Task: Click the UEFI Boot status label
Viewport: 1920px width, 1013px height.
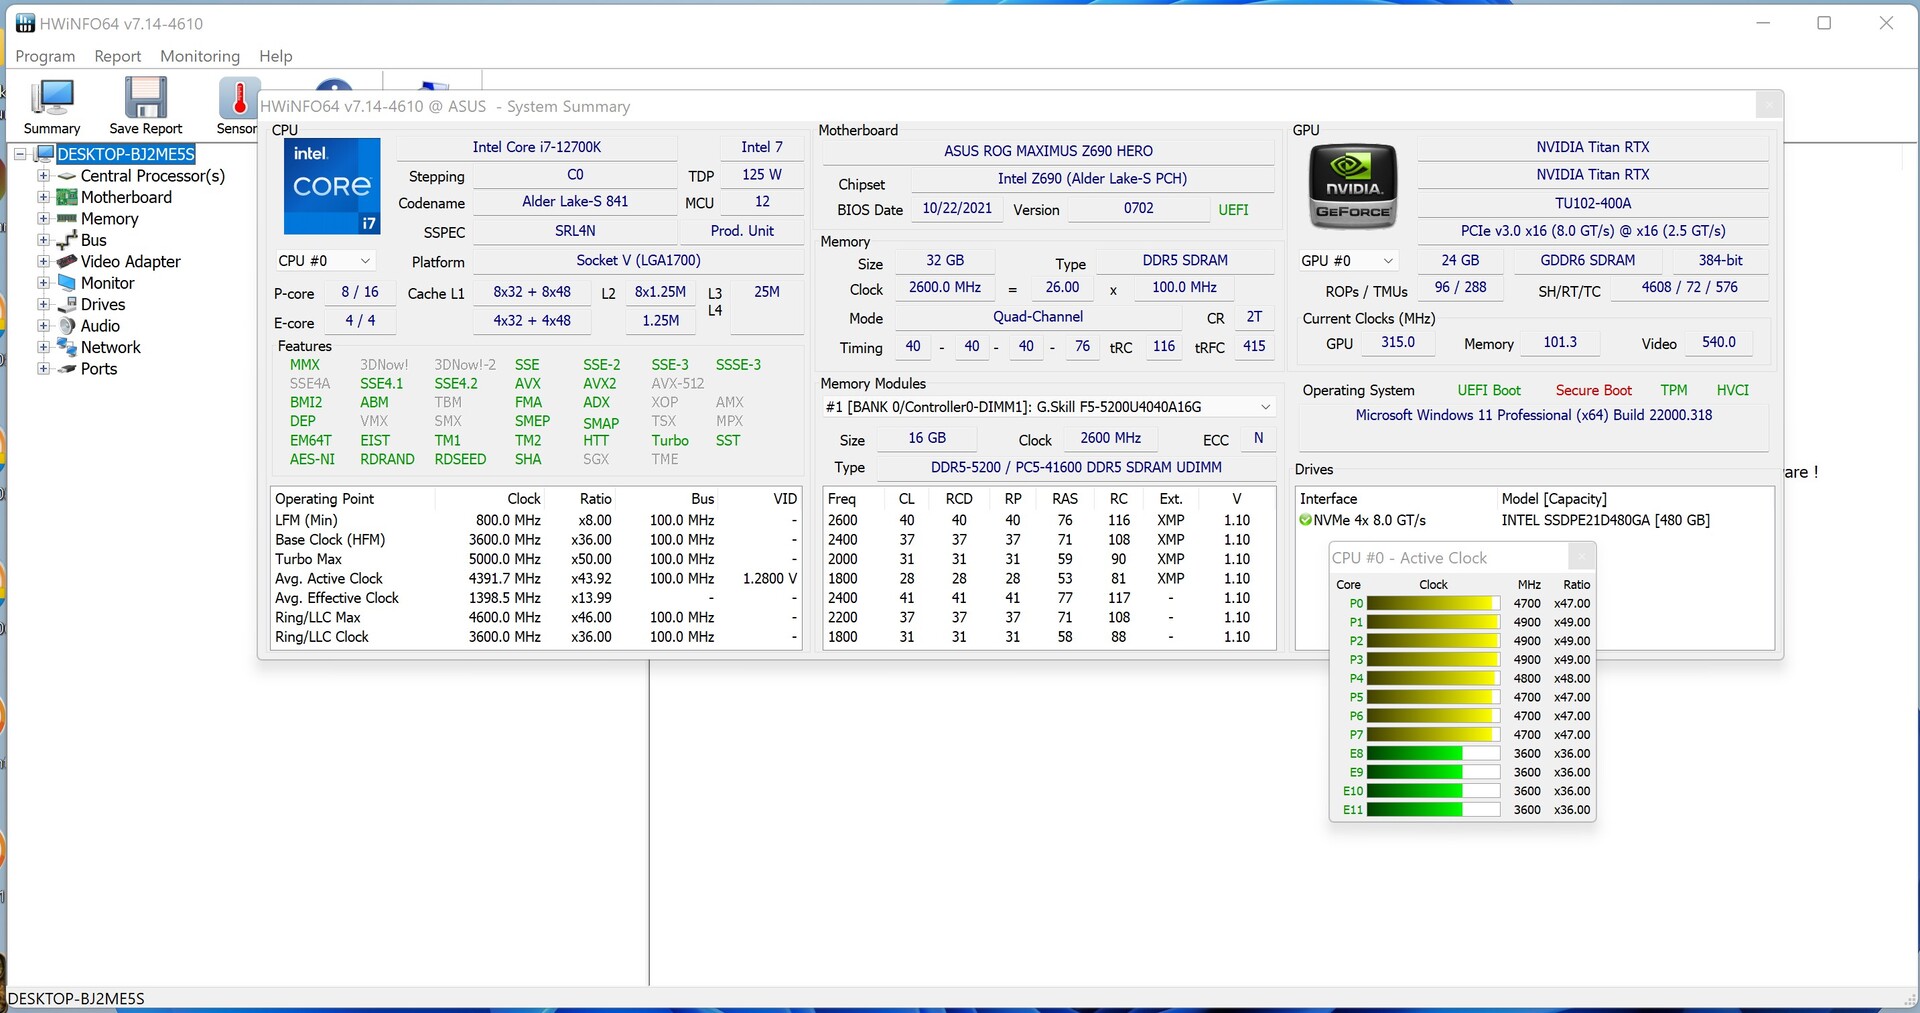Action: (x=1488, y=390)
